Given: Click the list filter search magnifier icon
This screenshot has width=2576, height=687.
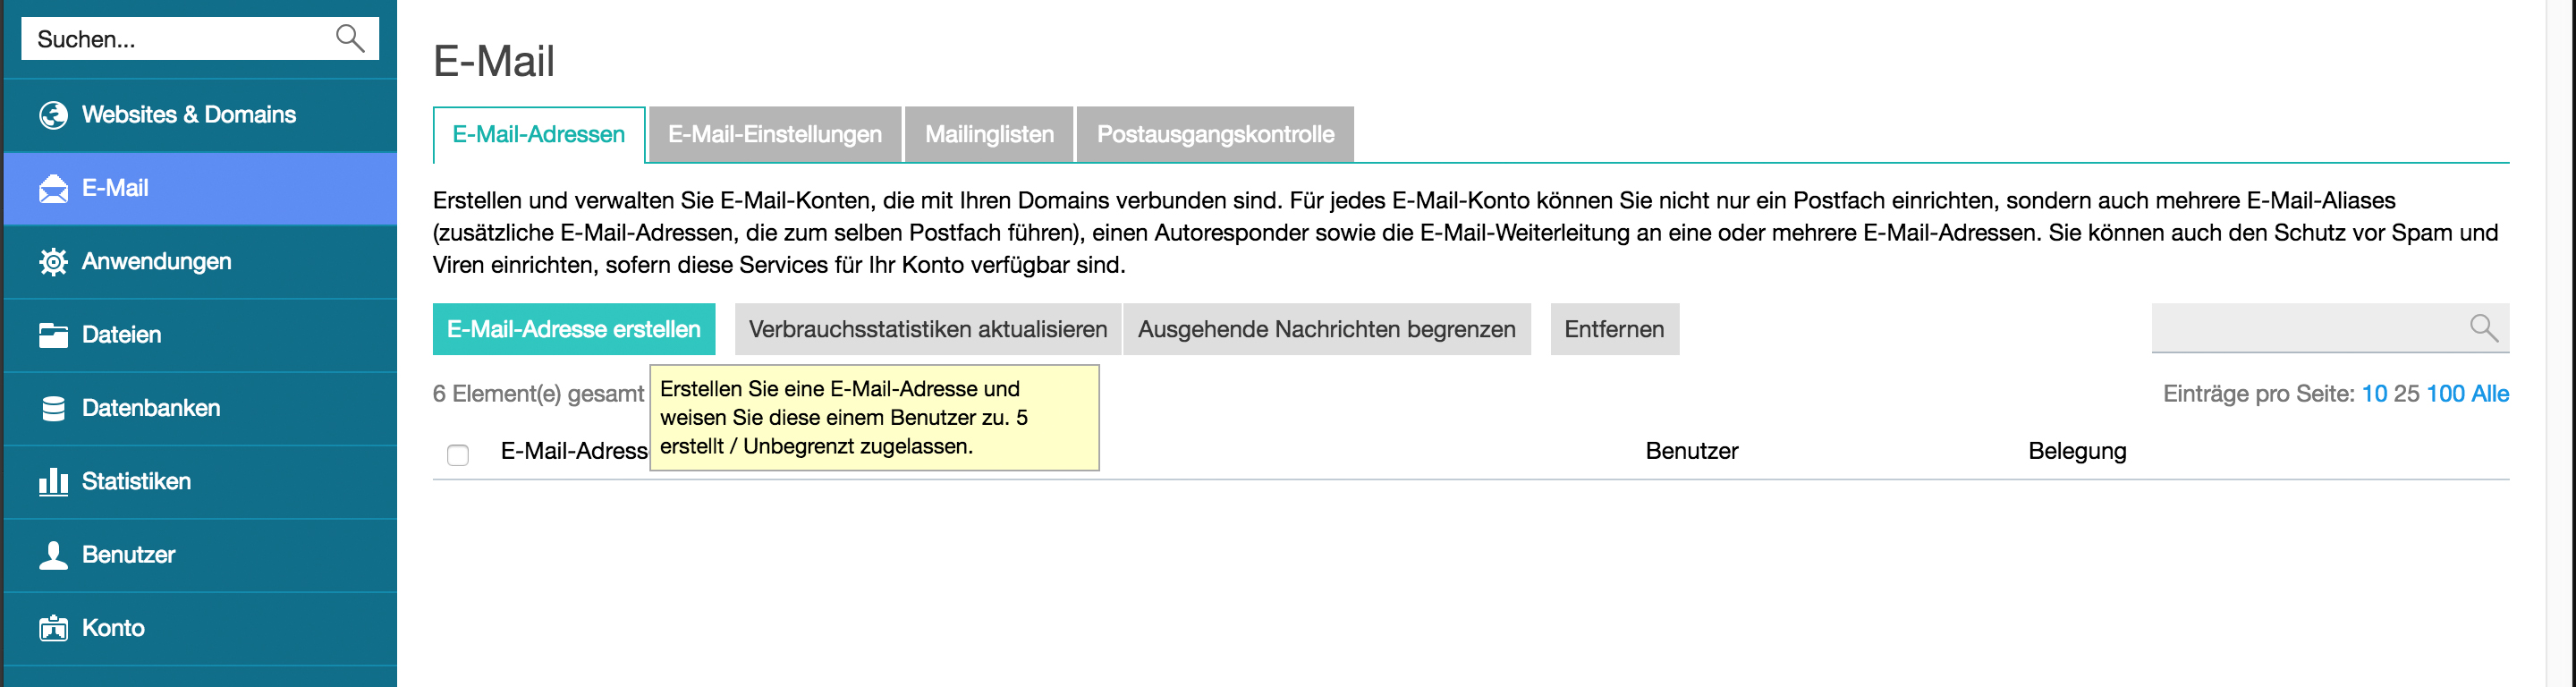Looking at the screenshot, I should [2483, 328].
